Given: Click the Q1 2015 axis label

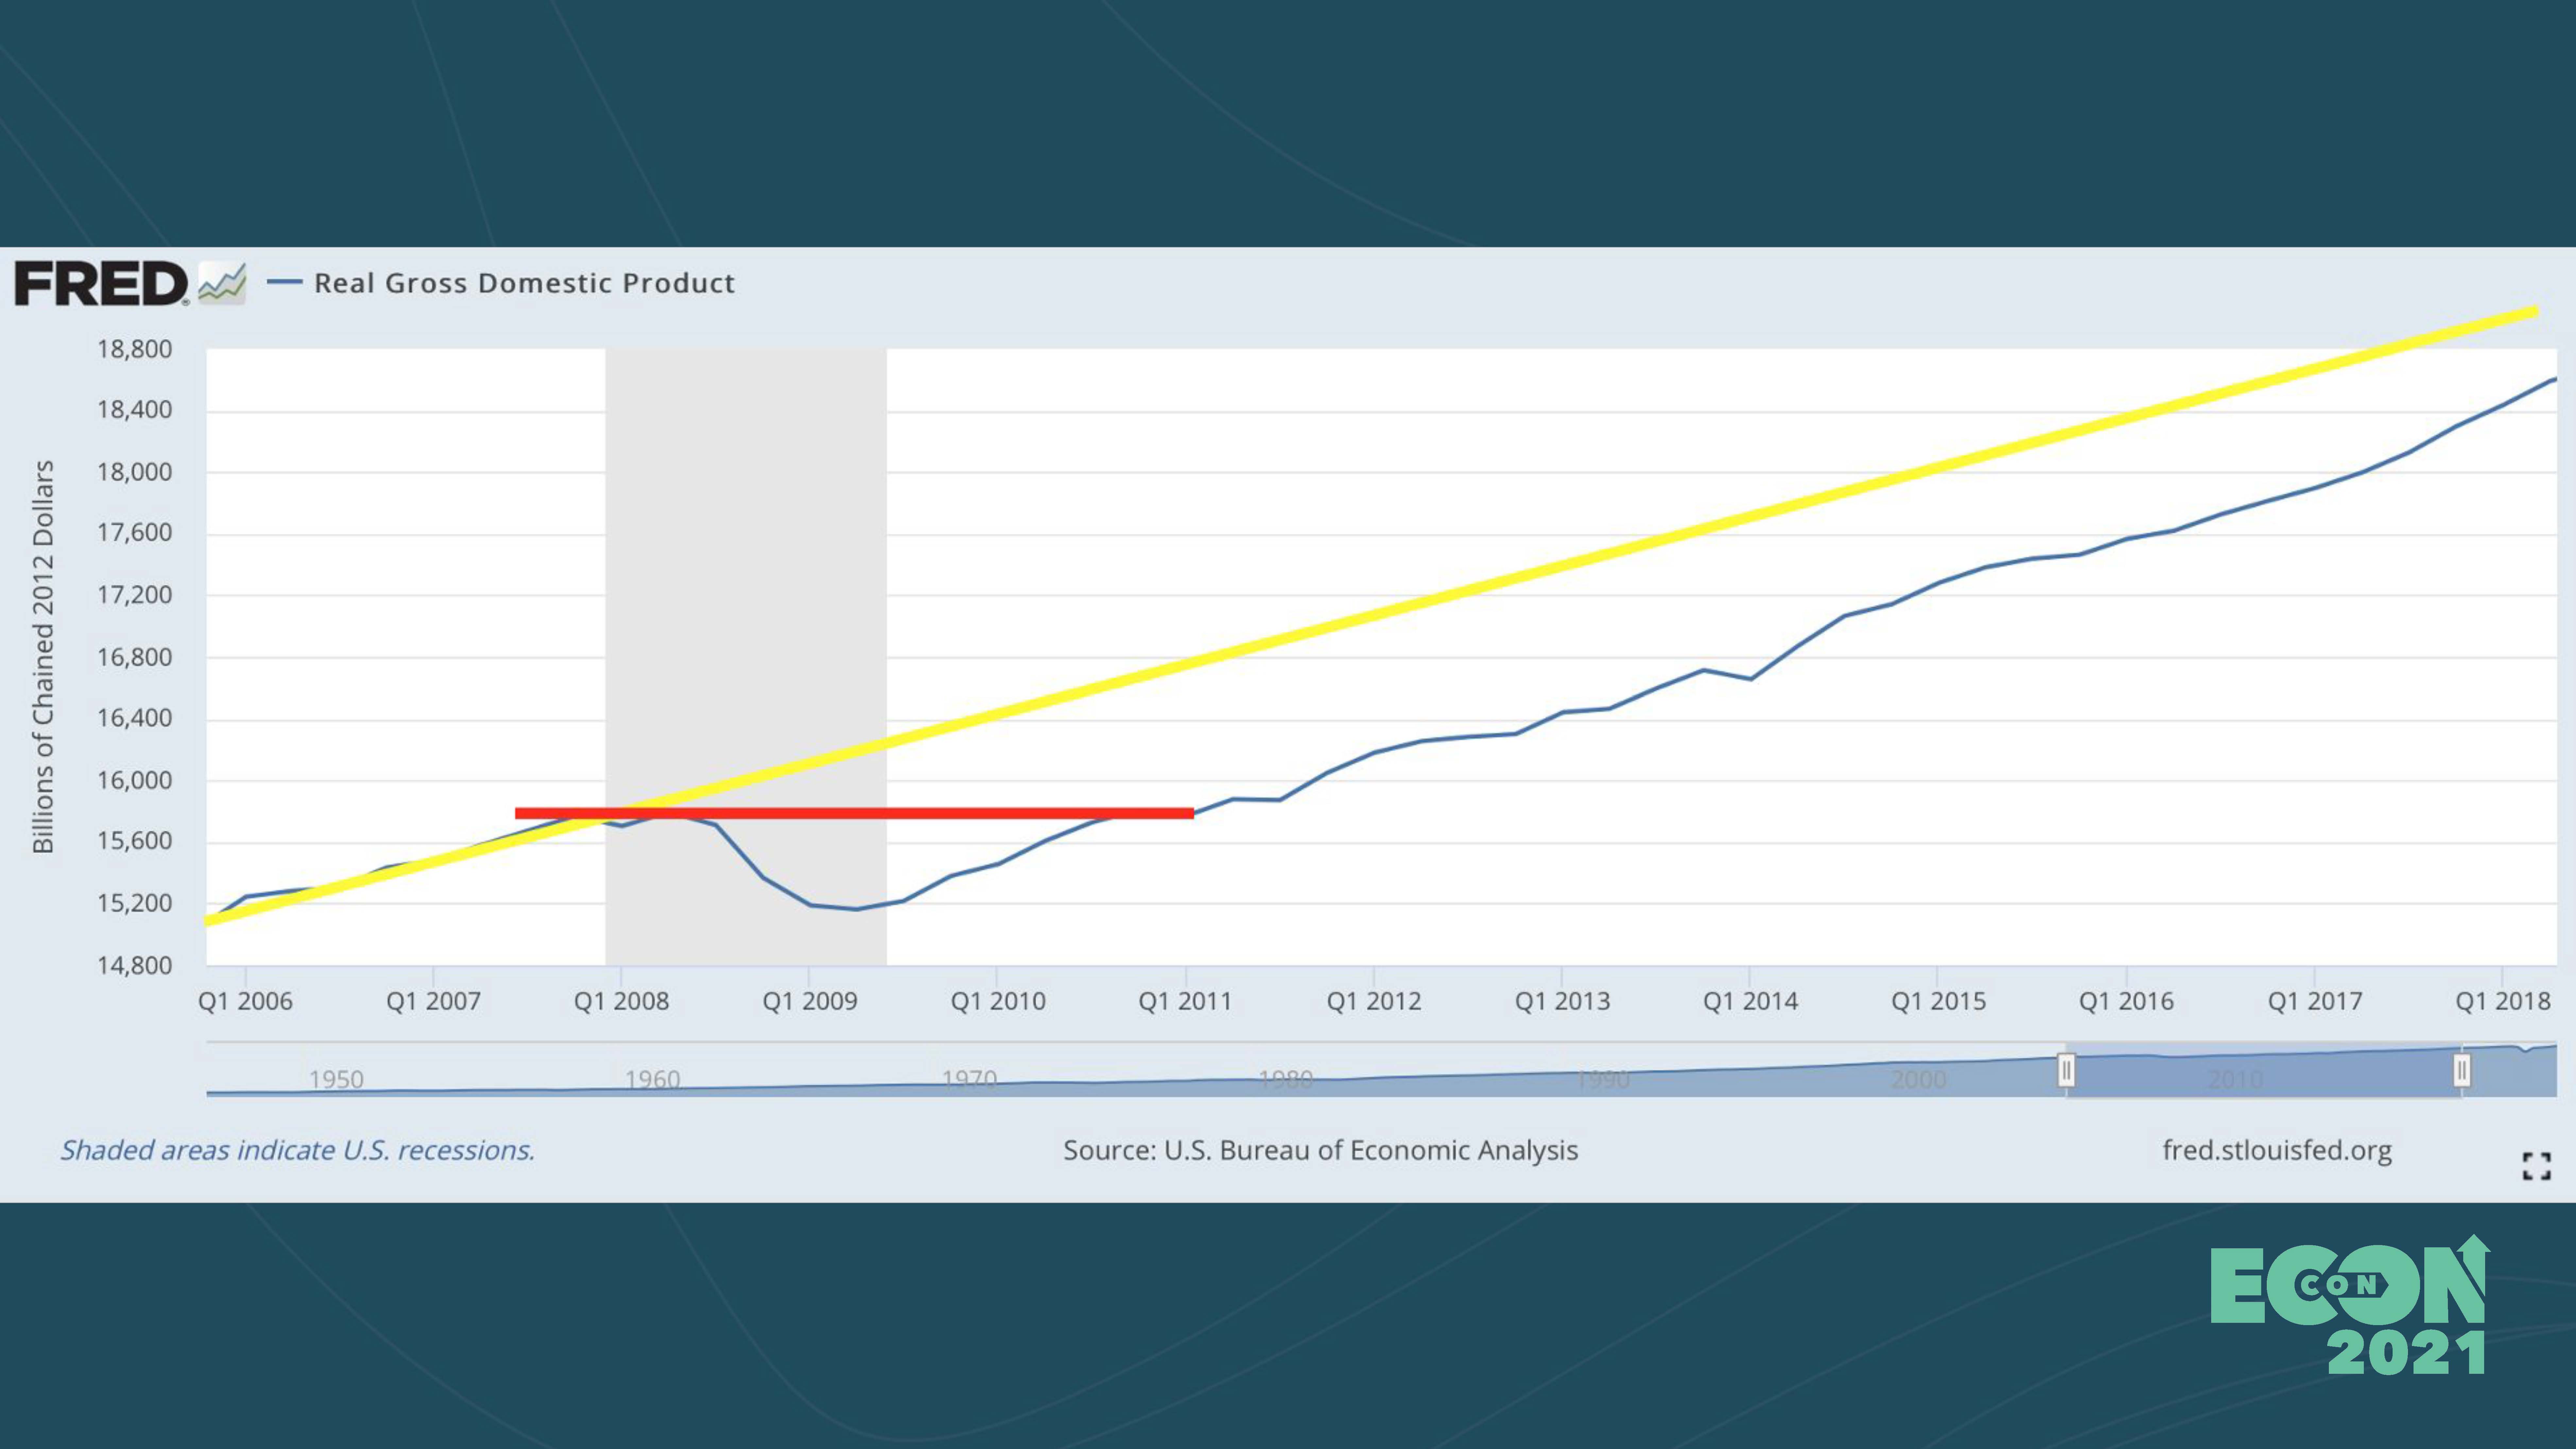Looking at the screenshot, I should coord(1938,1001).
